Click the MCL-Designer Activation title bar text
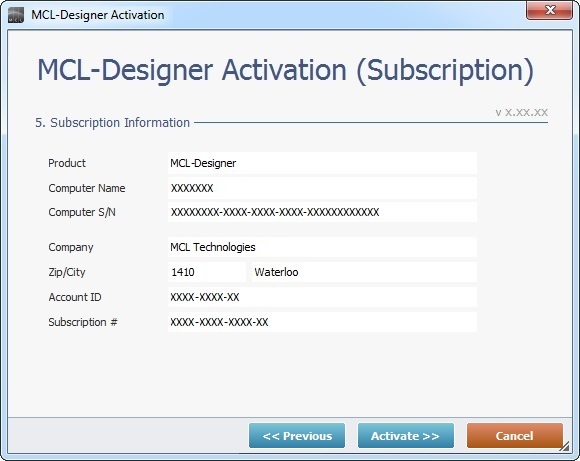The image size is (580, 461). 98,15
